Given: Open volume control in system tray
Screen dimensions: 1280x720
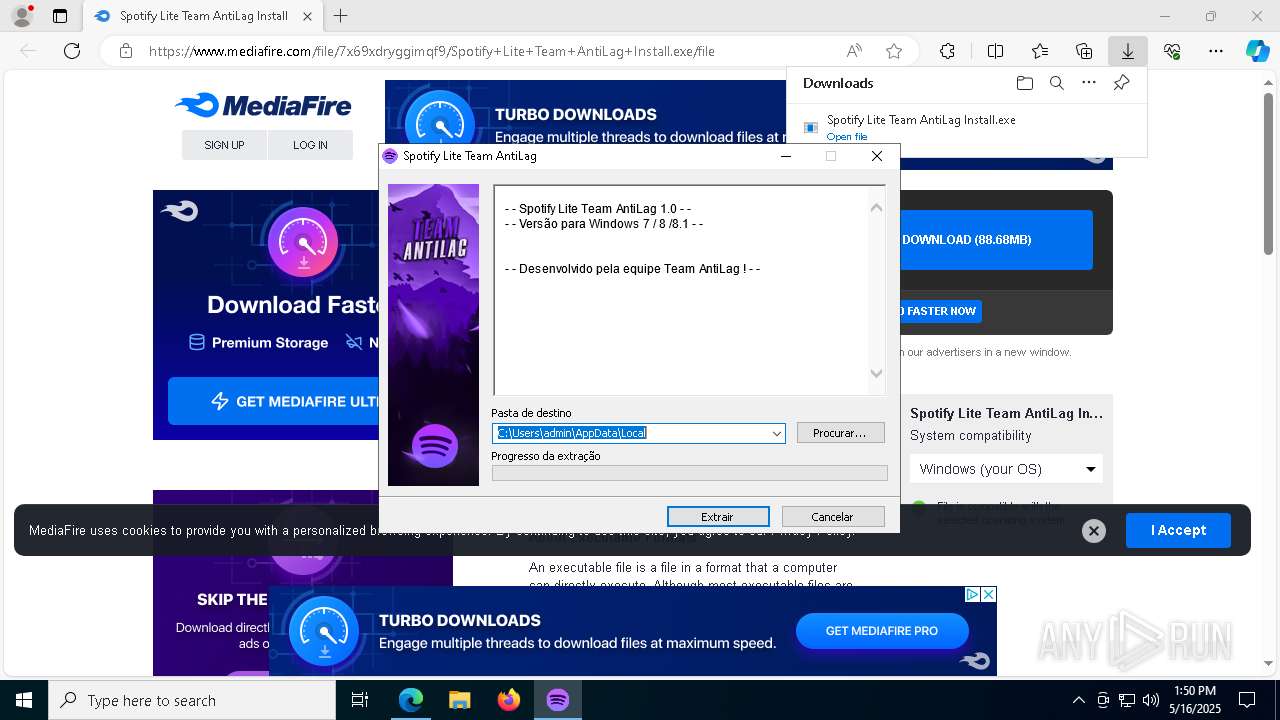Looking at the screenshot, I should click(x=1151, y=700).
